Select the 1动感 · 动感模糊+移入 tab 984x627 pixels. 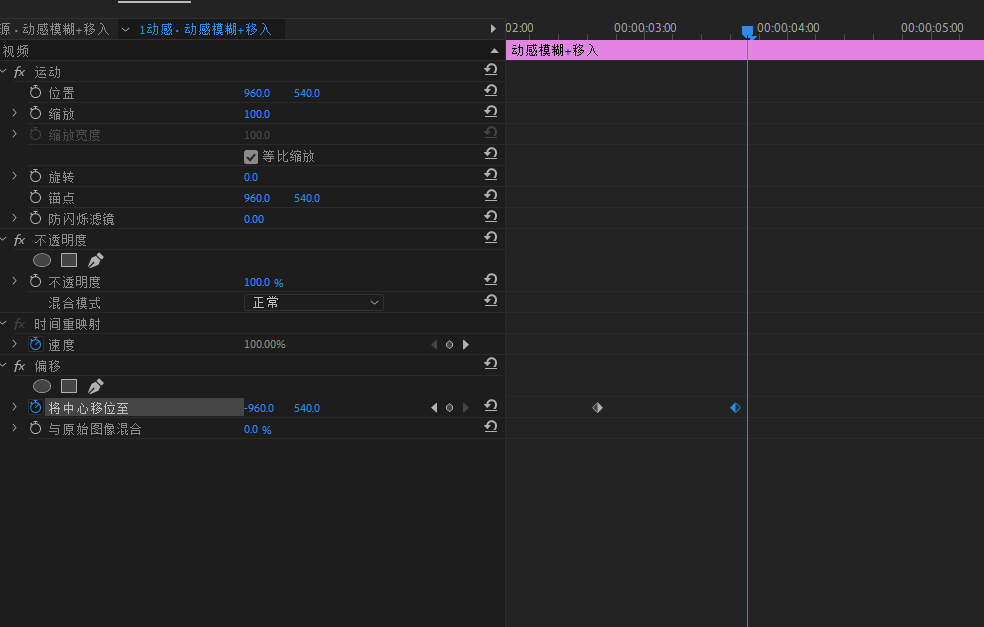point(205,29)
